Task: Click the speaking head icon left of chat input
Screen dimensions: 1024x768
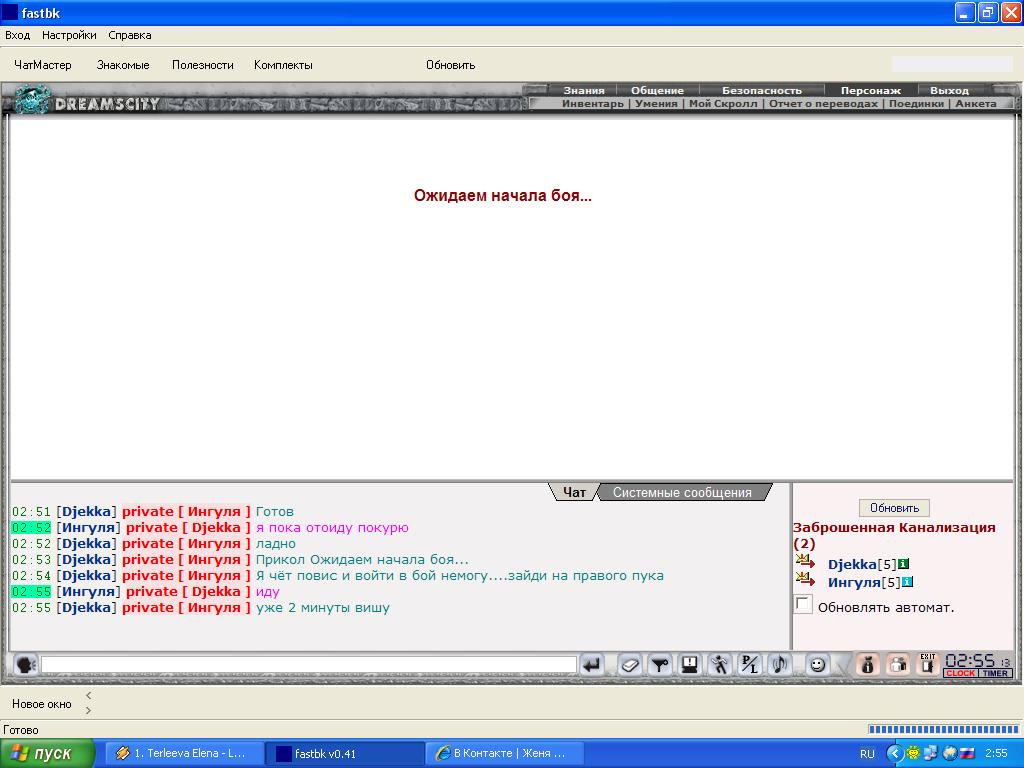Action: [25, 665]
